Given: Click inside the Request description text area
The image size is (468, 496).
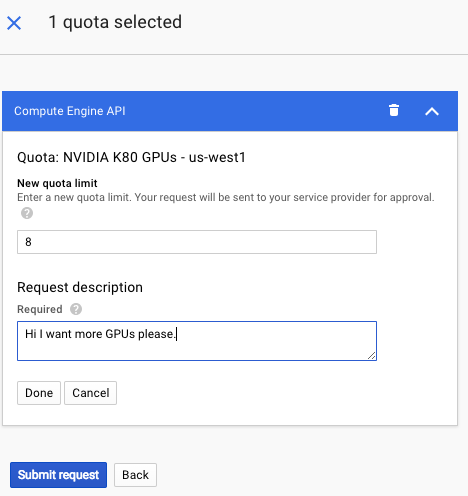Looking at the screenshot, I should tap(197, 341).
